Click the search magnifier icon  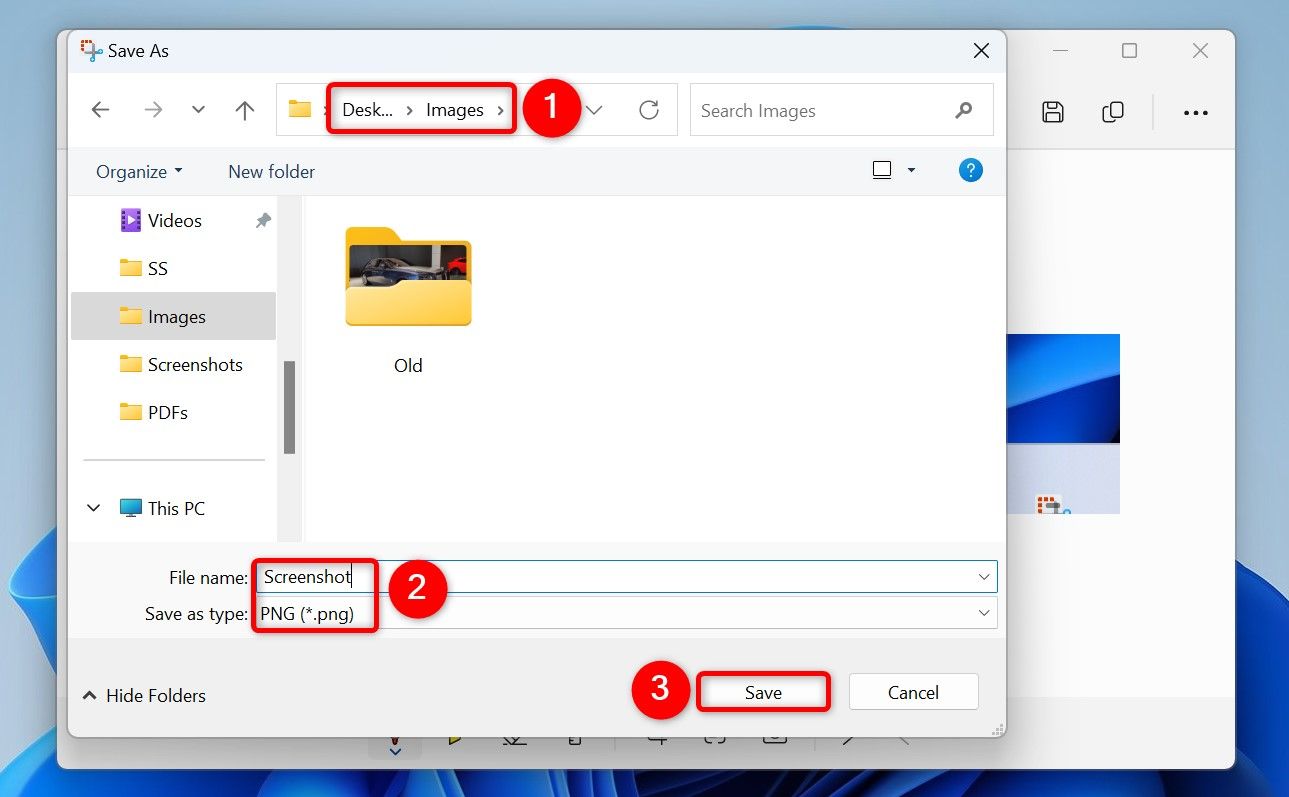962,110
